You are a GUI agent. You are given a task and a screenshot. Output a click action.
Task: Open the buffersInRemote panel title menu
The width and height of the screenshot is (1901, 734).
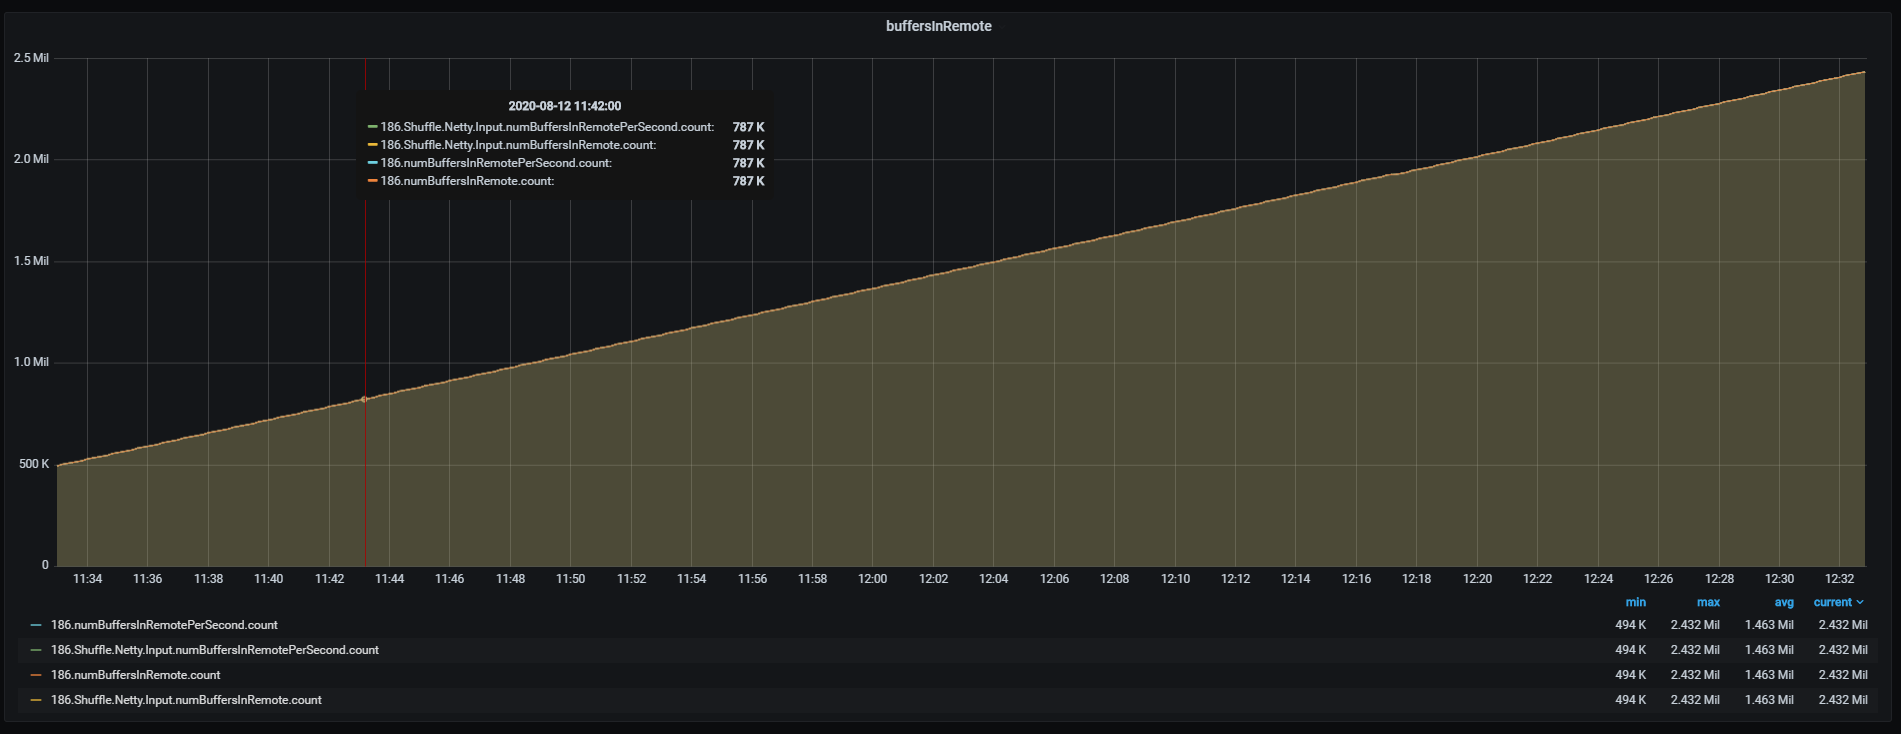coord(938,26)
